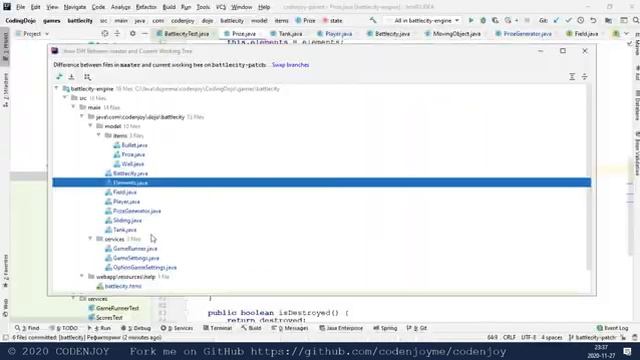Collapse the src folder node

[65, 98]
